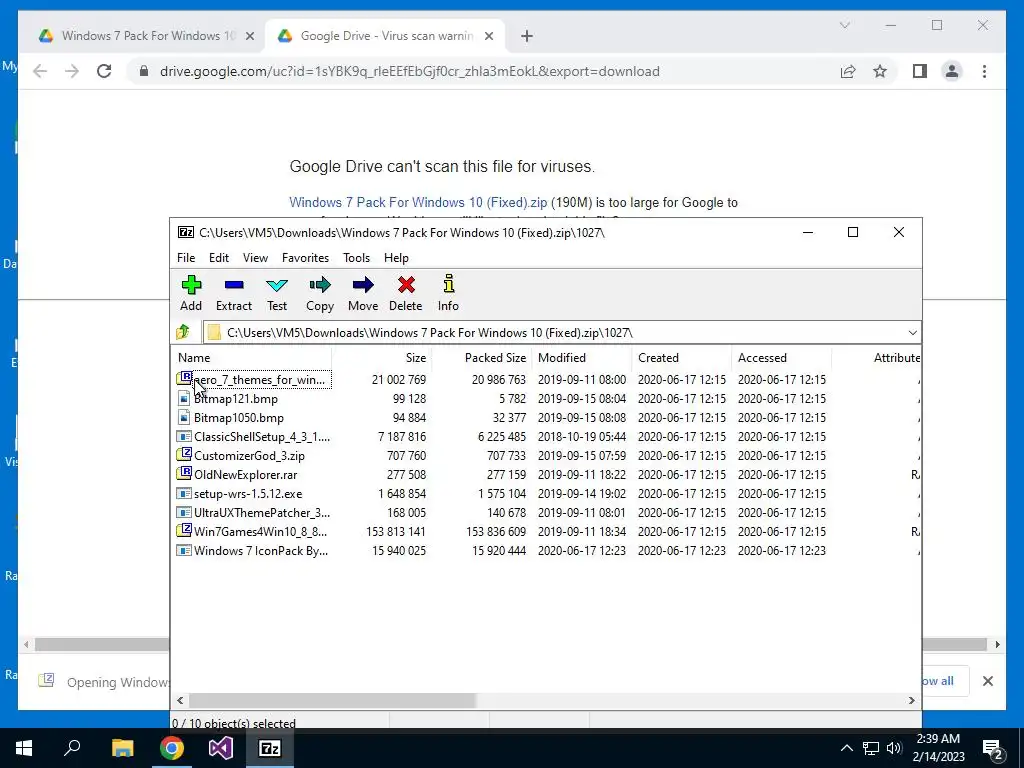This screenshot has width=1024, height=768.
Task: Click the red Delete toolbar icon
Action: coord(406,293)
